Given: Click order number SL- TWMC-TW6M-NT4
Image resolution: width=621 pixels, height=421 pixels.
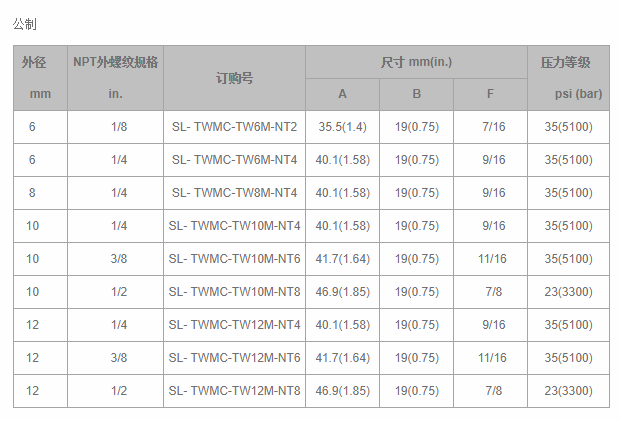Looking at the screenshot, I should [x=234, y=160].
